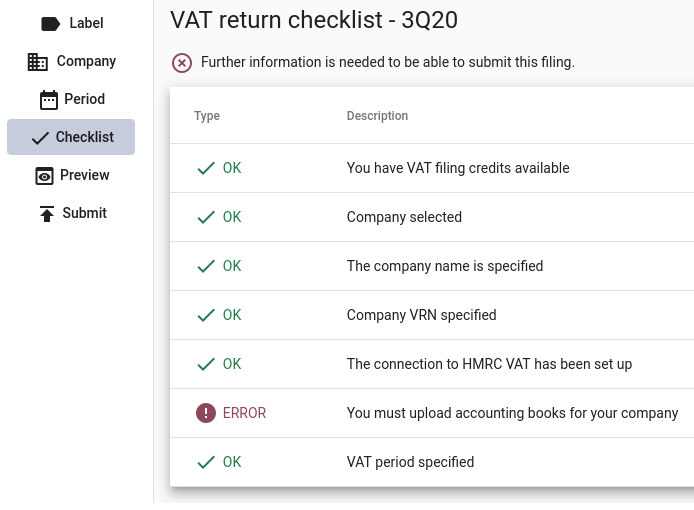Click the Type column header
Image resolution: width=694 pixels, height=510 pixels.
[207, 116]
